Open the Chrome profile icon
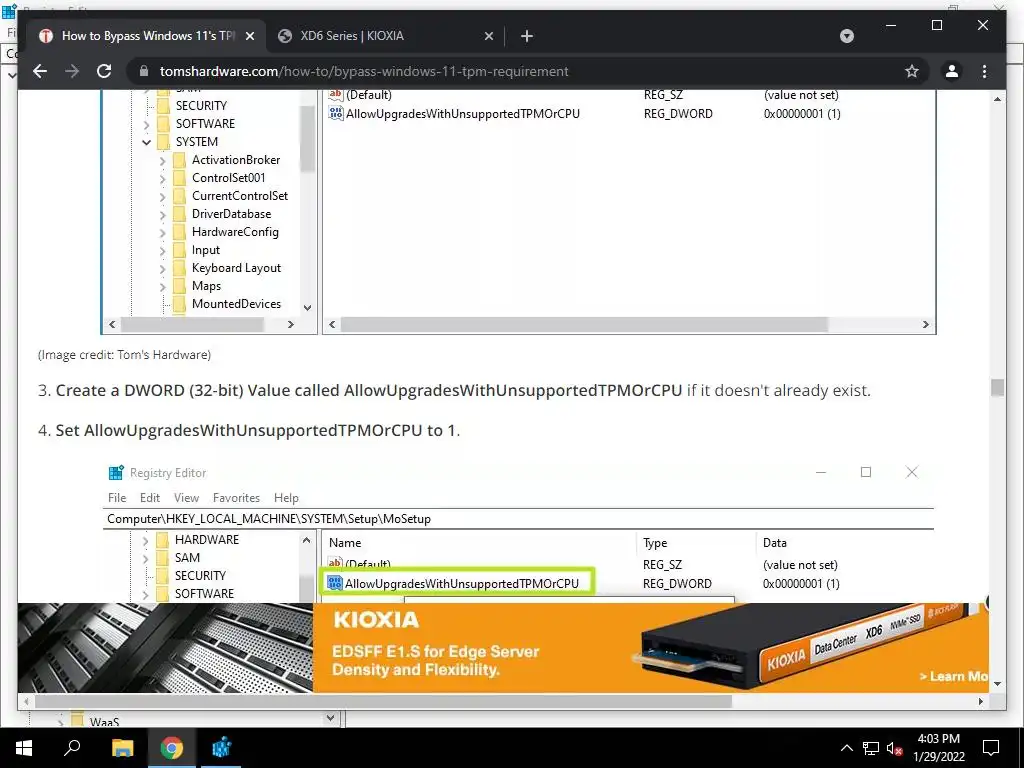This screenshot has width=1024, height=768. (x=952, y=71)
